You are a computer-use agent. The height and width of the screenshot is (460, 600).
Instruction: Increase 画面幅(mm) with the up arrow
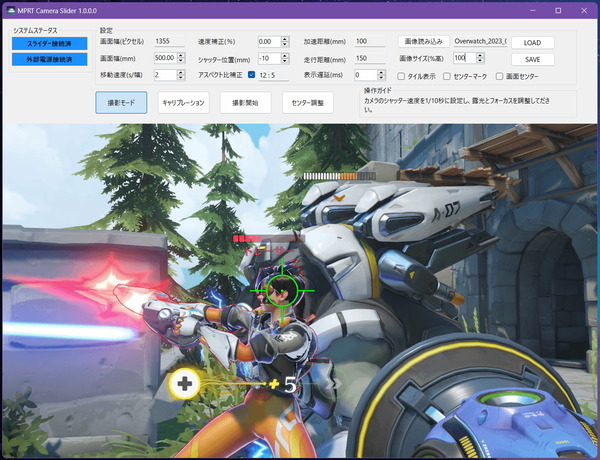[x=181, y=55]
